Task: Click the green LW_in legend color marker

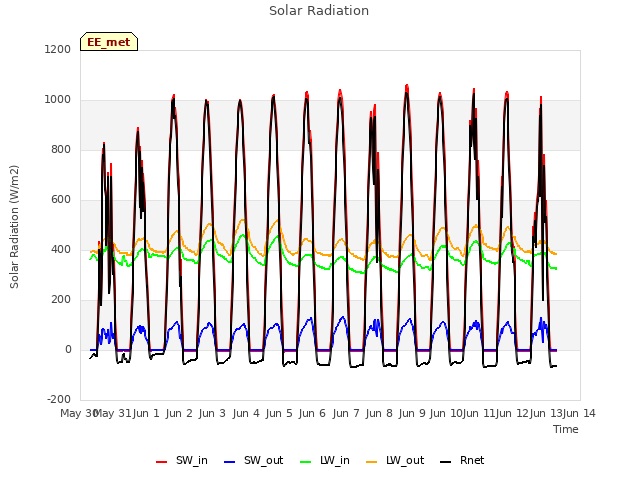Action: pyautogui.click(x=306, y=462)
